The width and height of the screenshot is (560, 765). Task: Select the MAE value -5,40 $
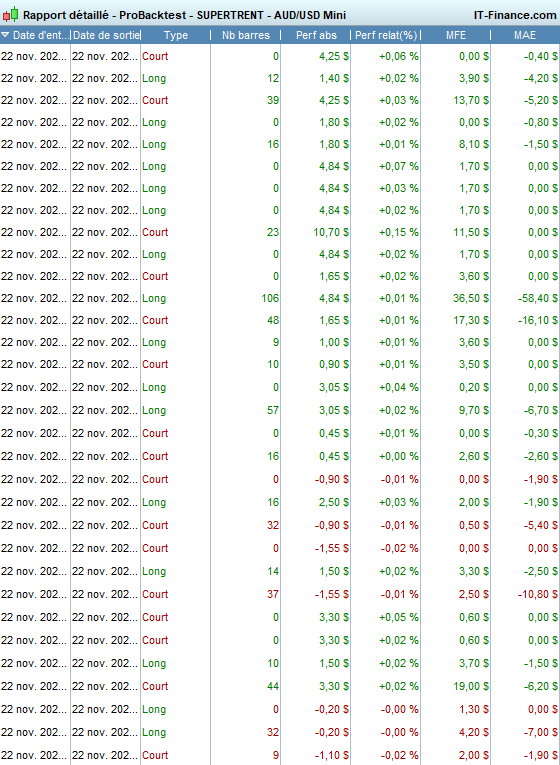(541, 525)
